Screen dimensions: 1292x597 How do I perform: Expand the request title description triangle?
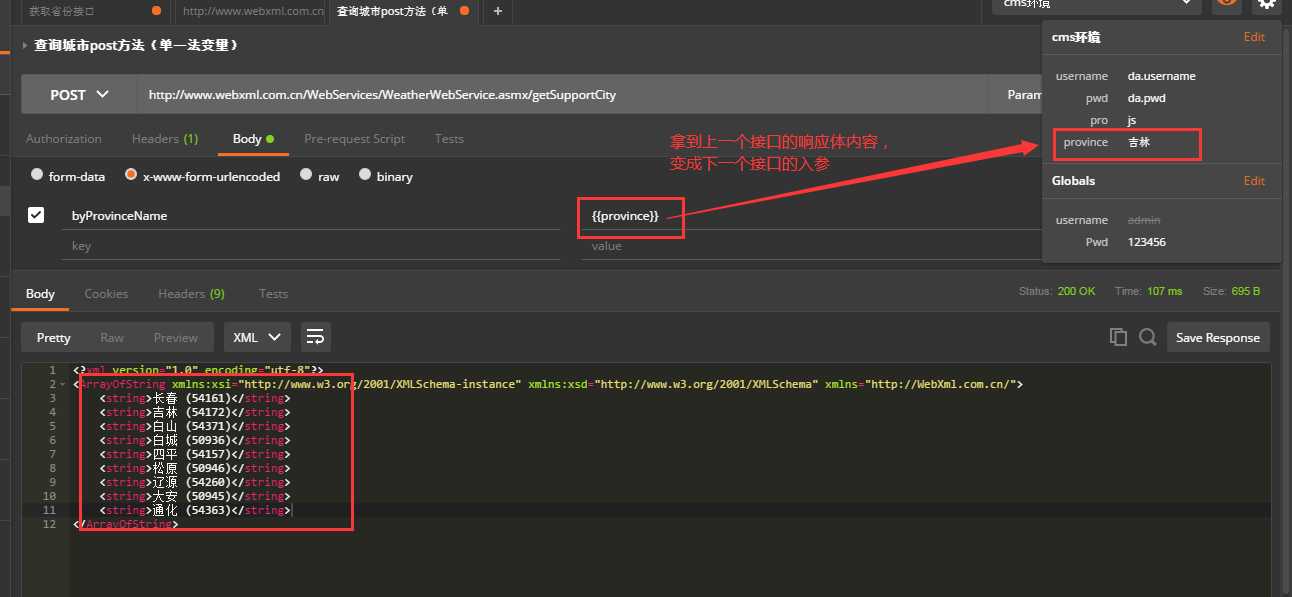pyautogui.click(x=25, y=46)
